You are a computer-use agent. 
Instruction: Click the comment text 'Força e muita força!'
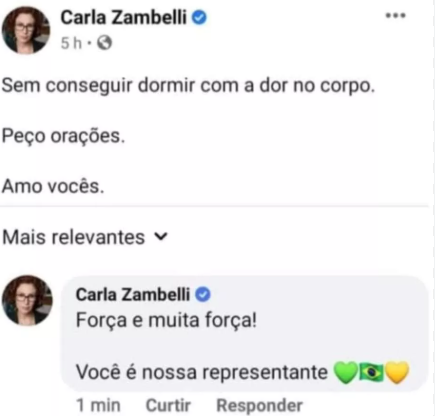coord(166,320)
